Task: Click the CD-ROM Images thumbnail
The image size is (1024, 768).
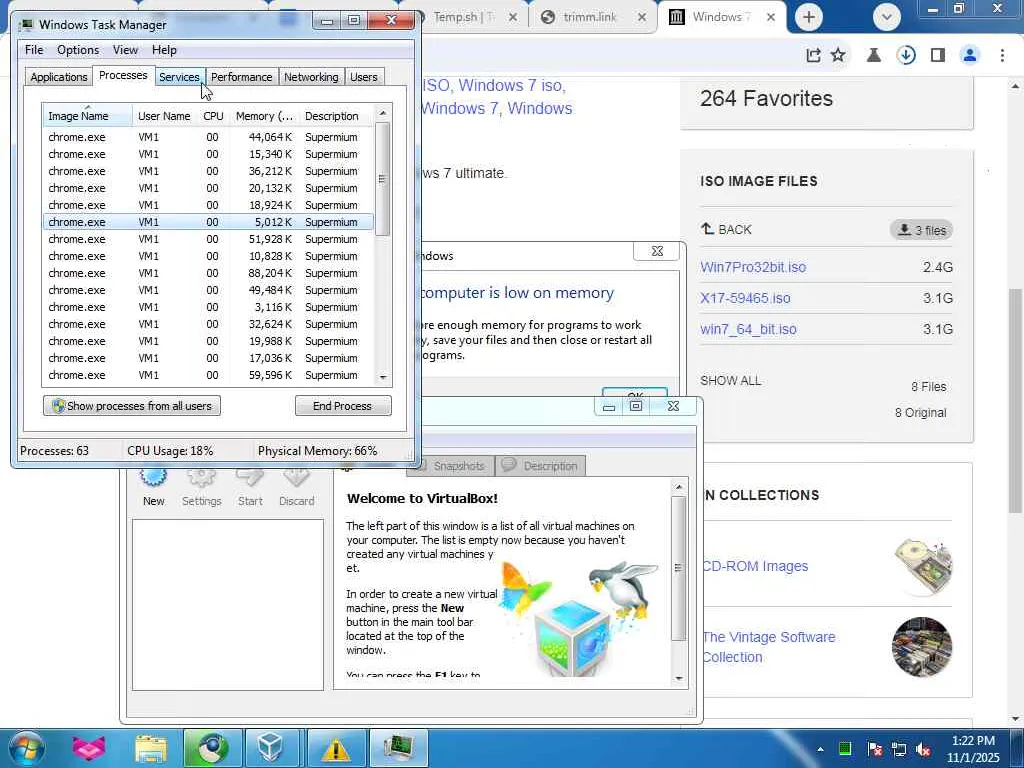Action: [x=923, y=566]
